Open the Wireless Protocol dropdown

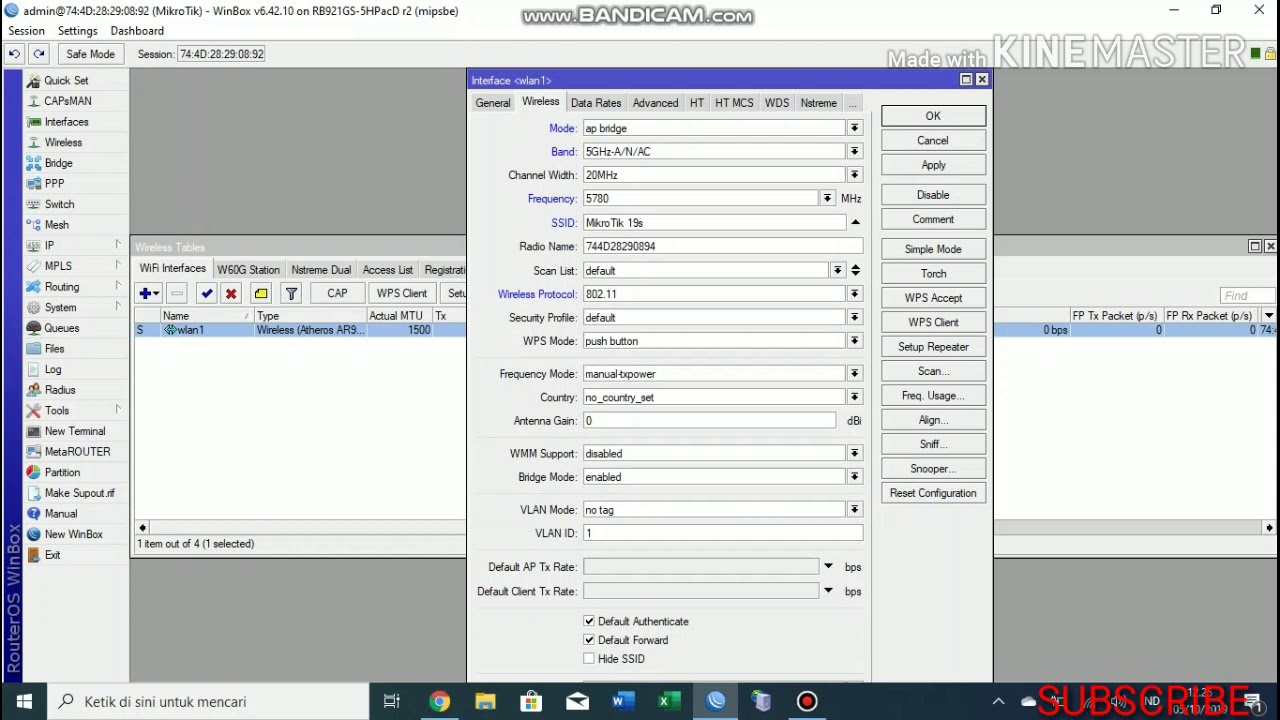coord(854,294)
